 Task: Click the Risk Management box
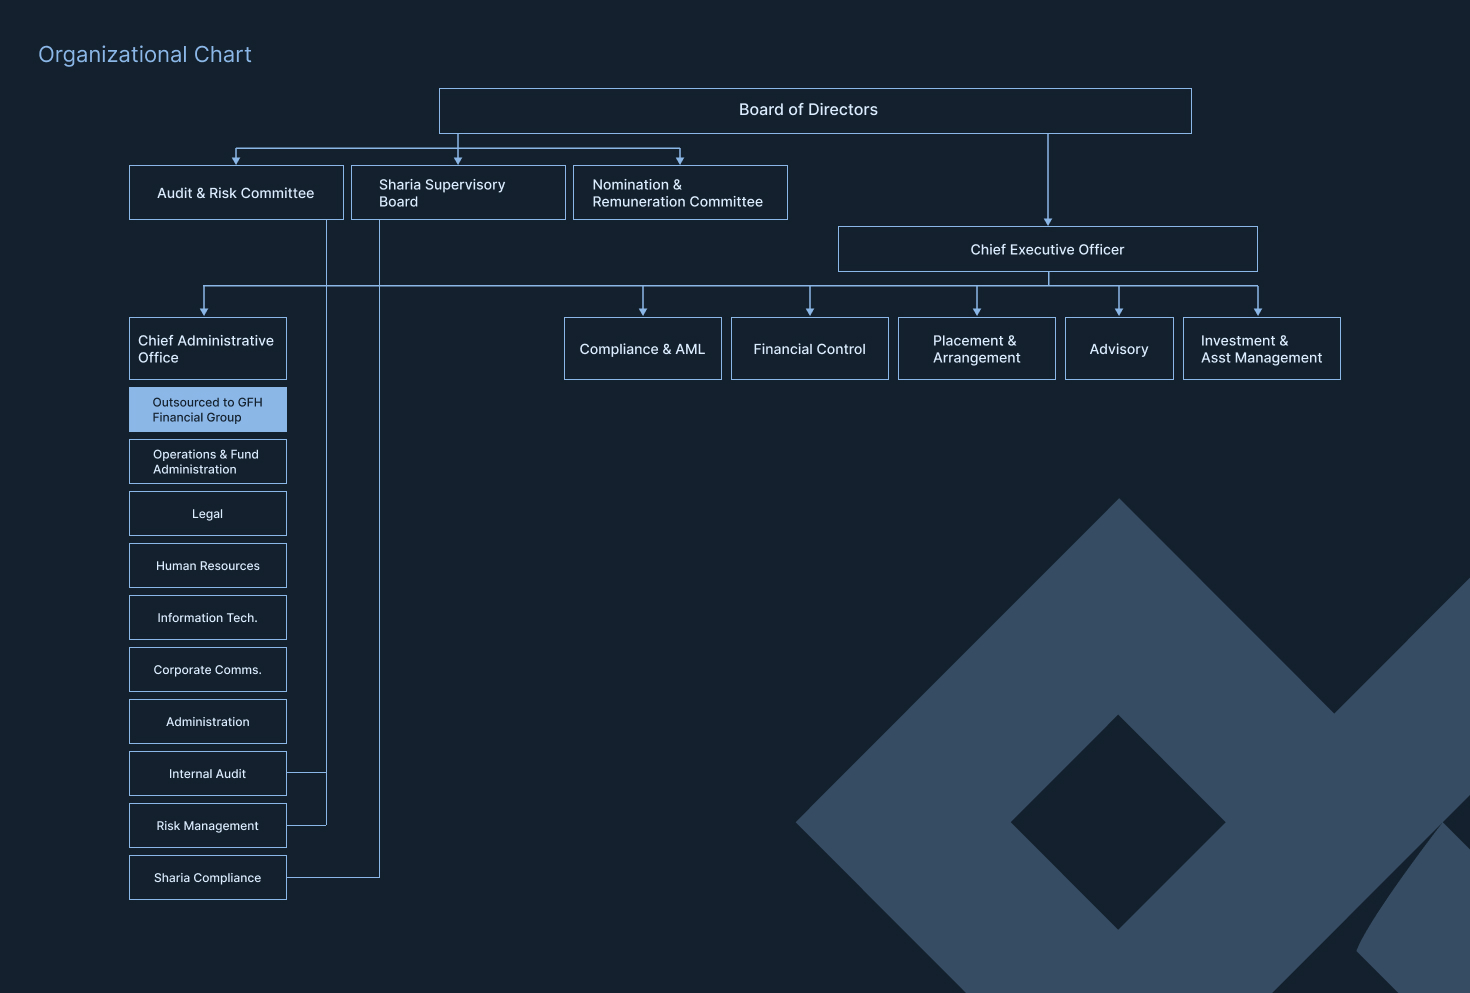pos(207,826)
